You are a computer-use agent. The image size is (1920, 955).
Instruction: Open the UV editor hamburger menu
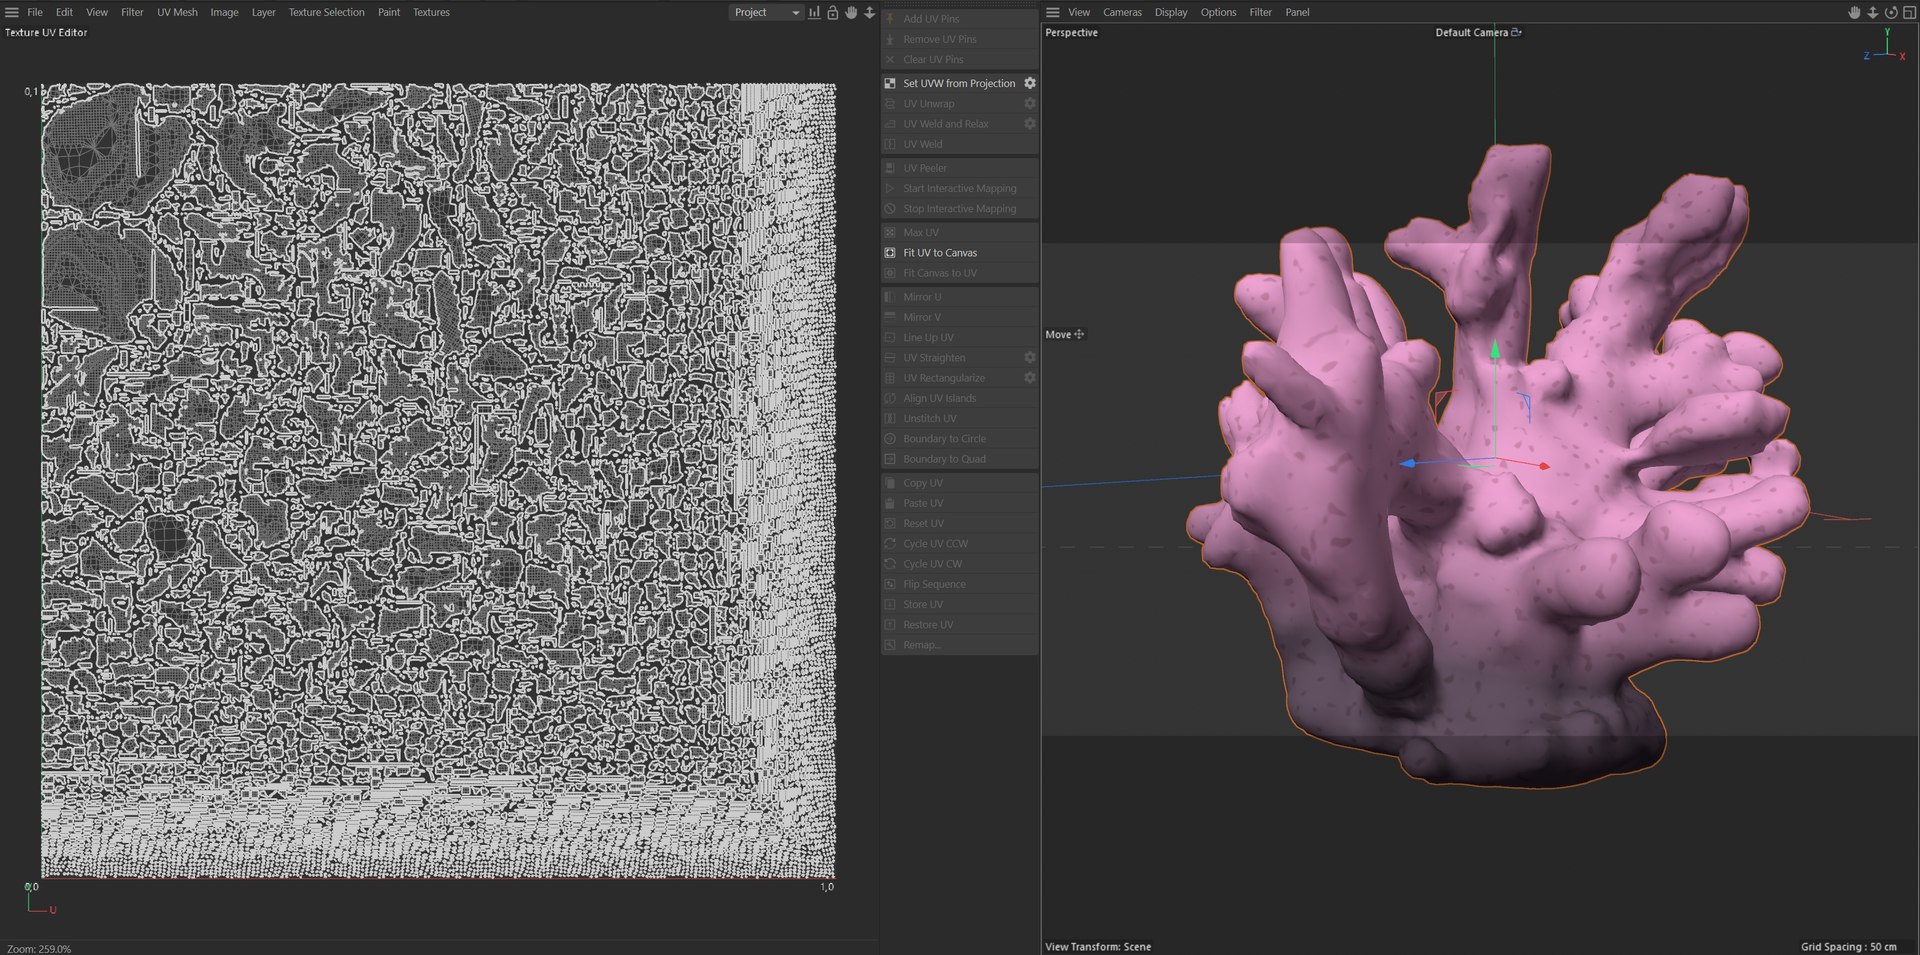coord(12,12)
